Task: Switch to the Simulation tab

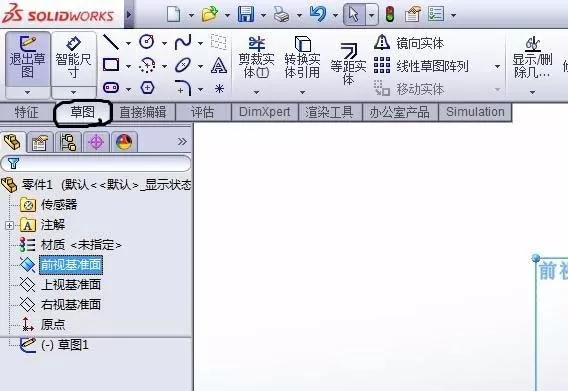Action: point(475,112)
